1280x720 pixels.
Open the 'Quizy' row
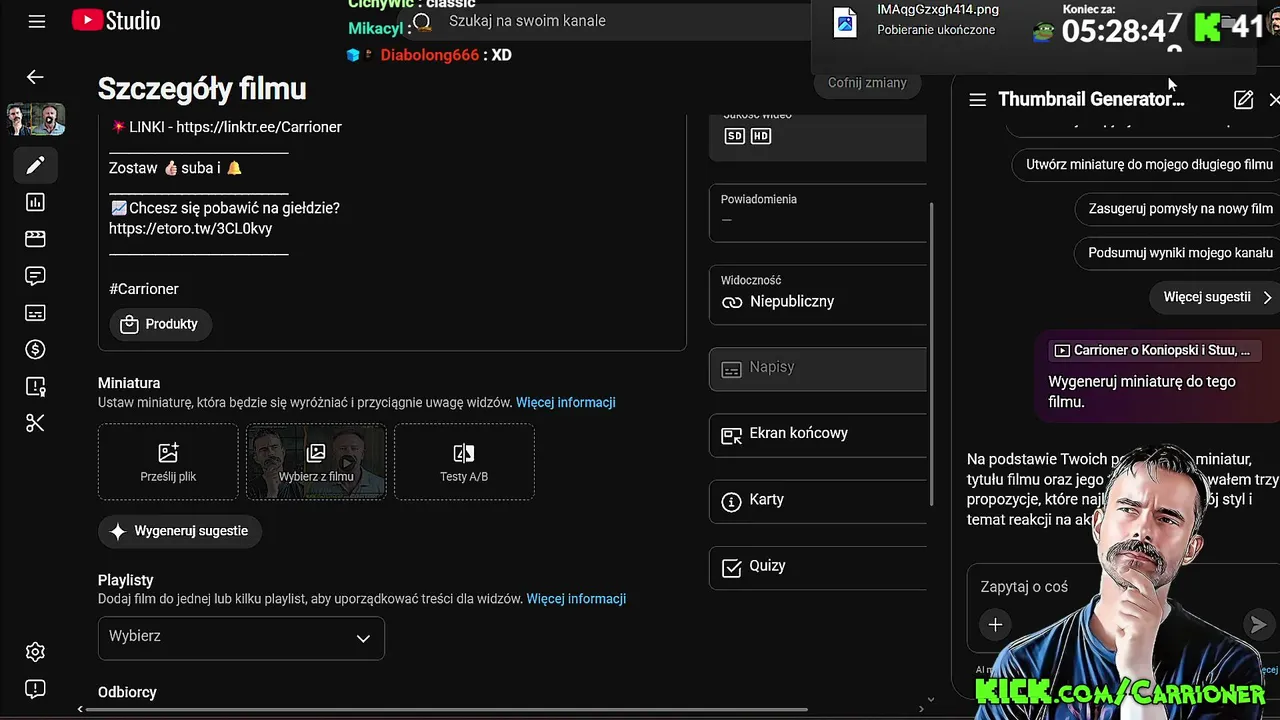(x=818, y=566)
